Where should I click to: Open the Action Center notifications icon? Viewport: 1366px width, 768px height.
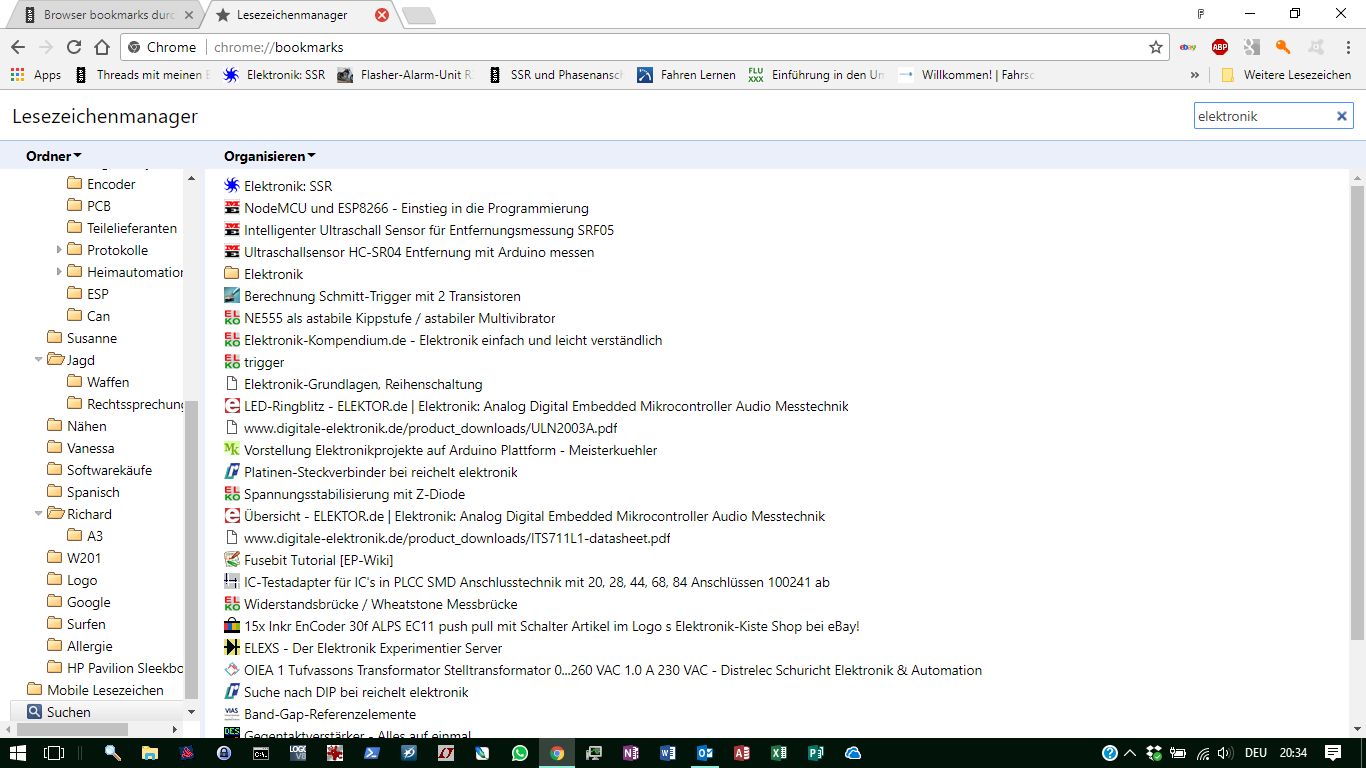pos(1333,753)
